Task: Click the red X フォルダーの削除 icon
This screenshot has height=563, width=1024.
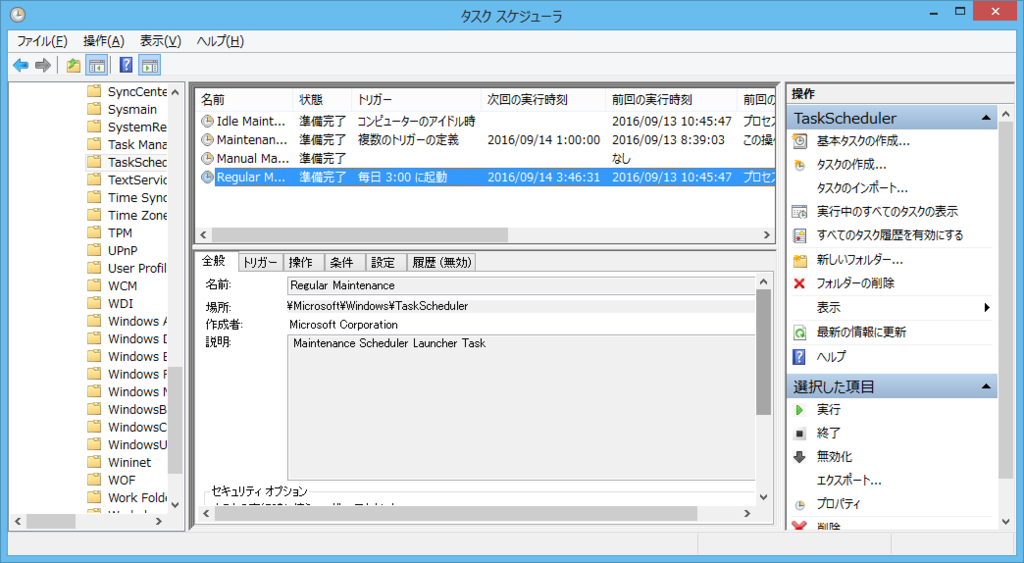Action: (x=799, y=283)
